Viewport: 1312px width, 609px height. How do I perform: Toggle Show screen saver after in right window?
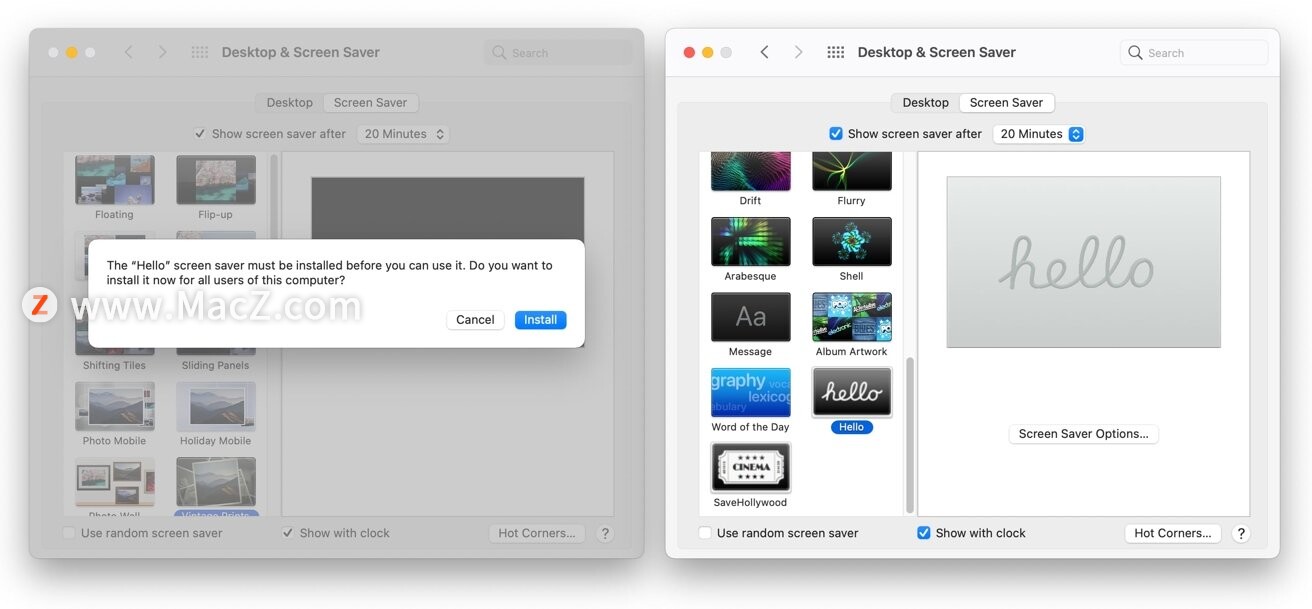(836, 134)
